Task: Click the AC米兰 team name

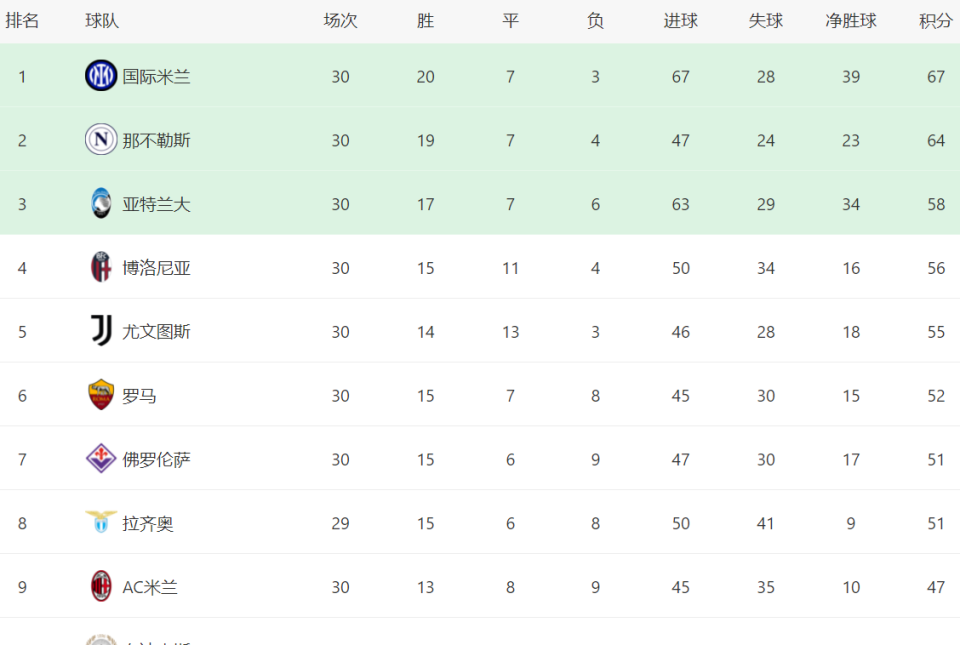Action: [150, 587]
